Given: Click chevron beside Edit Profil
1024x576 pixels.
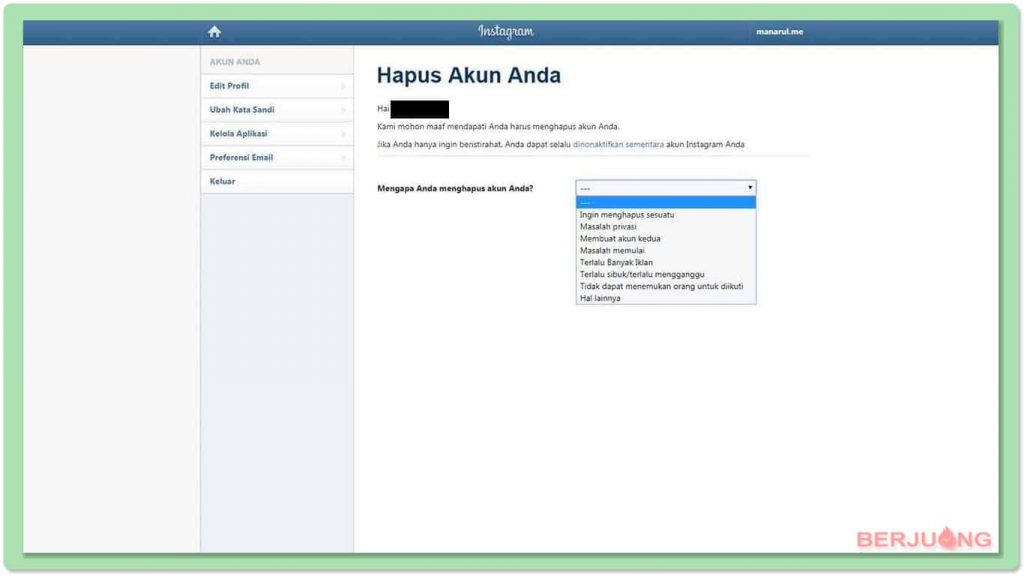Looking at the screenshot, I should point(344,86).
